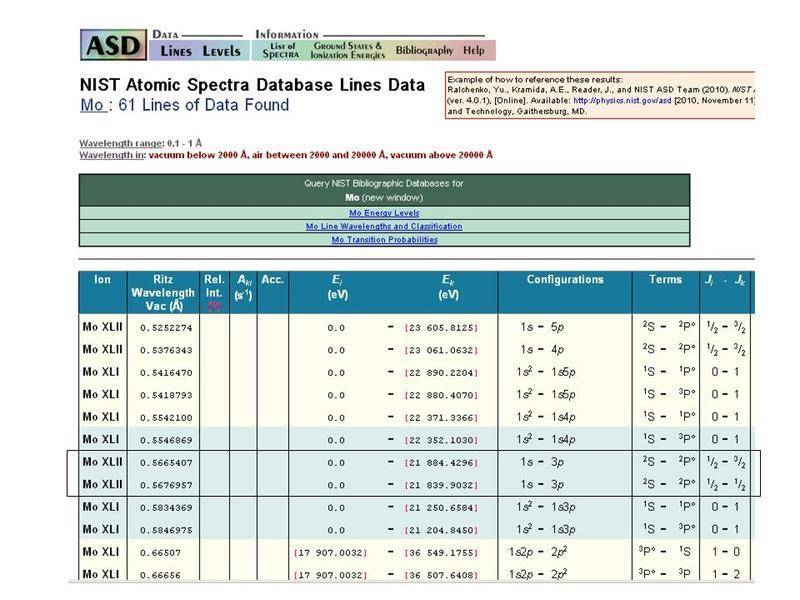
Task: Click the 61 Lines of Data Found heading
Action: pyautogui.click(x=204, y=105)
